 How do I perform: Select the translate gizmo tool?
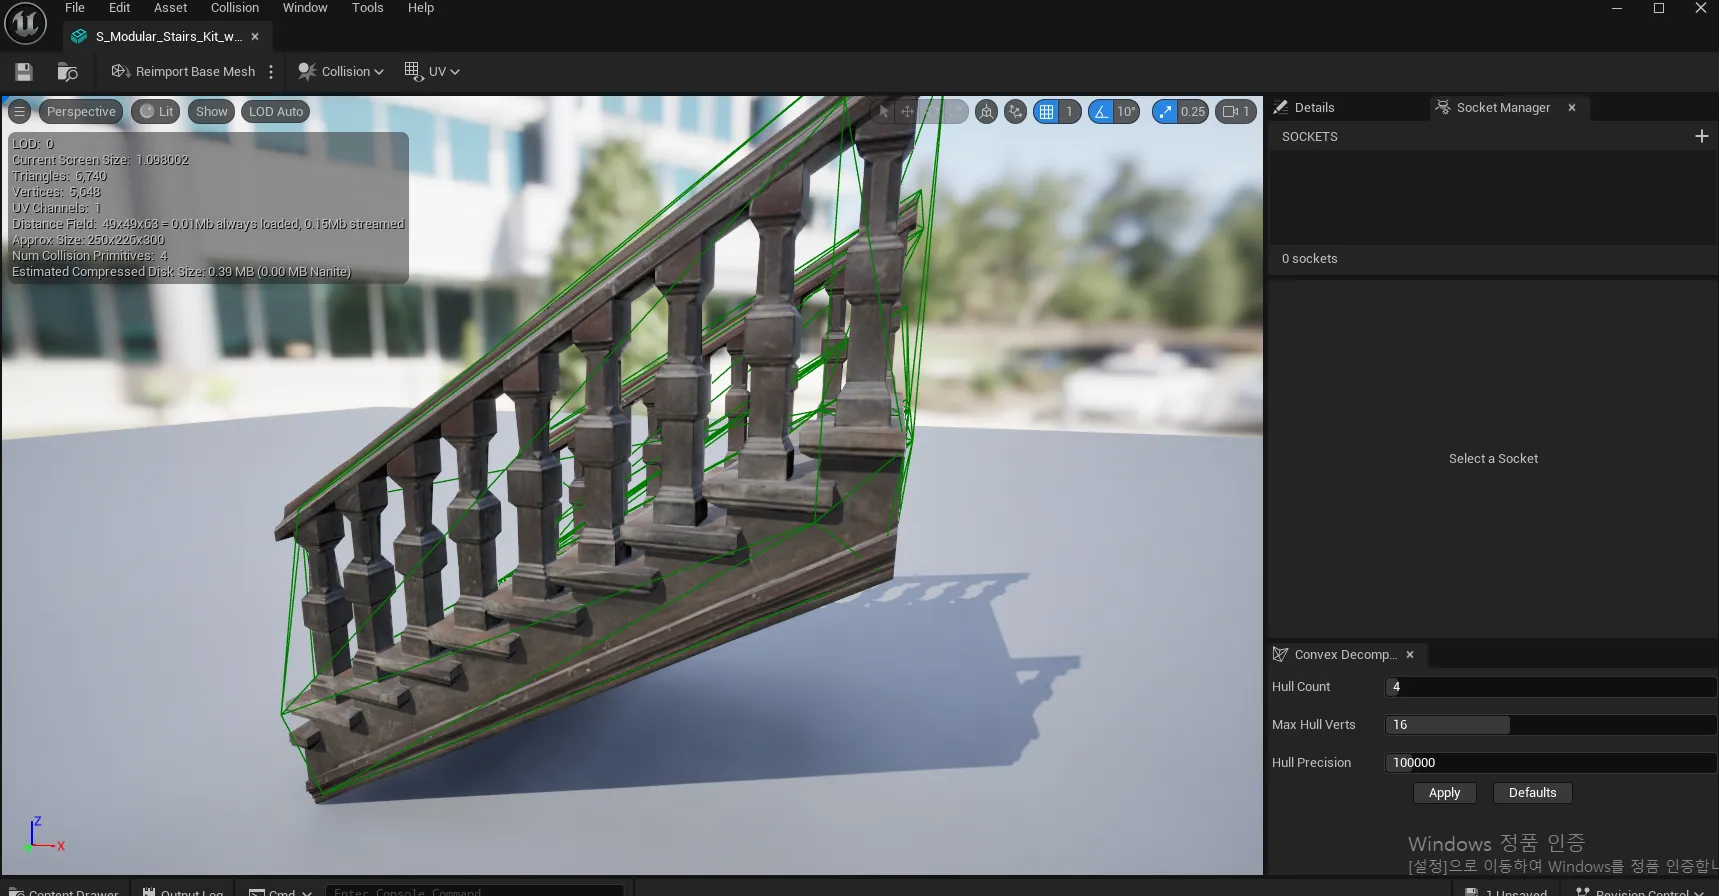point(907,112)
